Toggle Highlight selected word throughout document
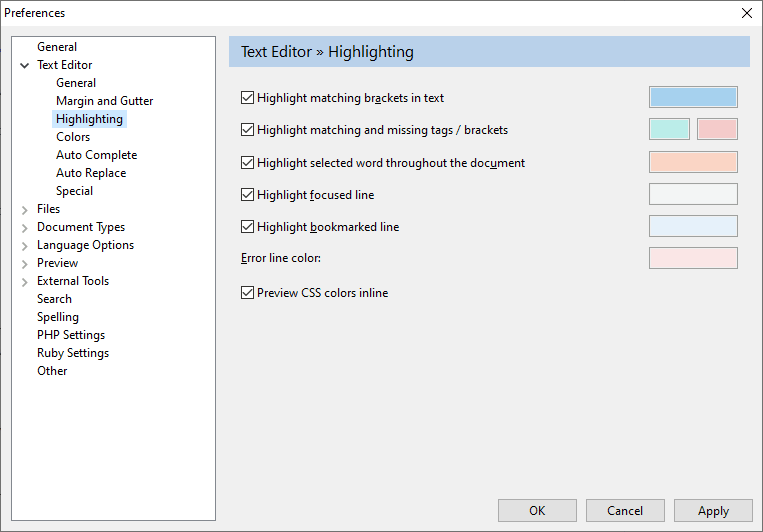763x532 pixels. click(x=248, y=163)
